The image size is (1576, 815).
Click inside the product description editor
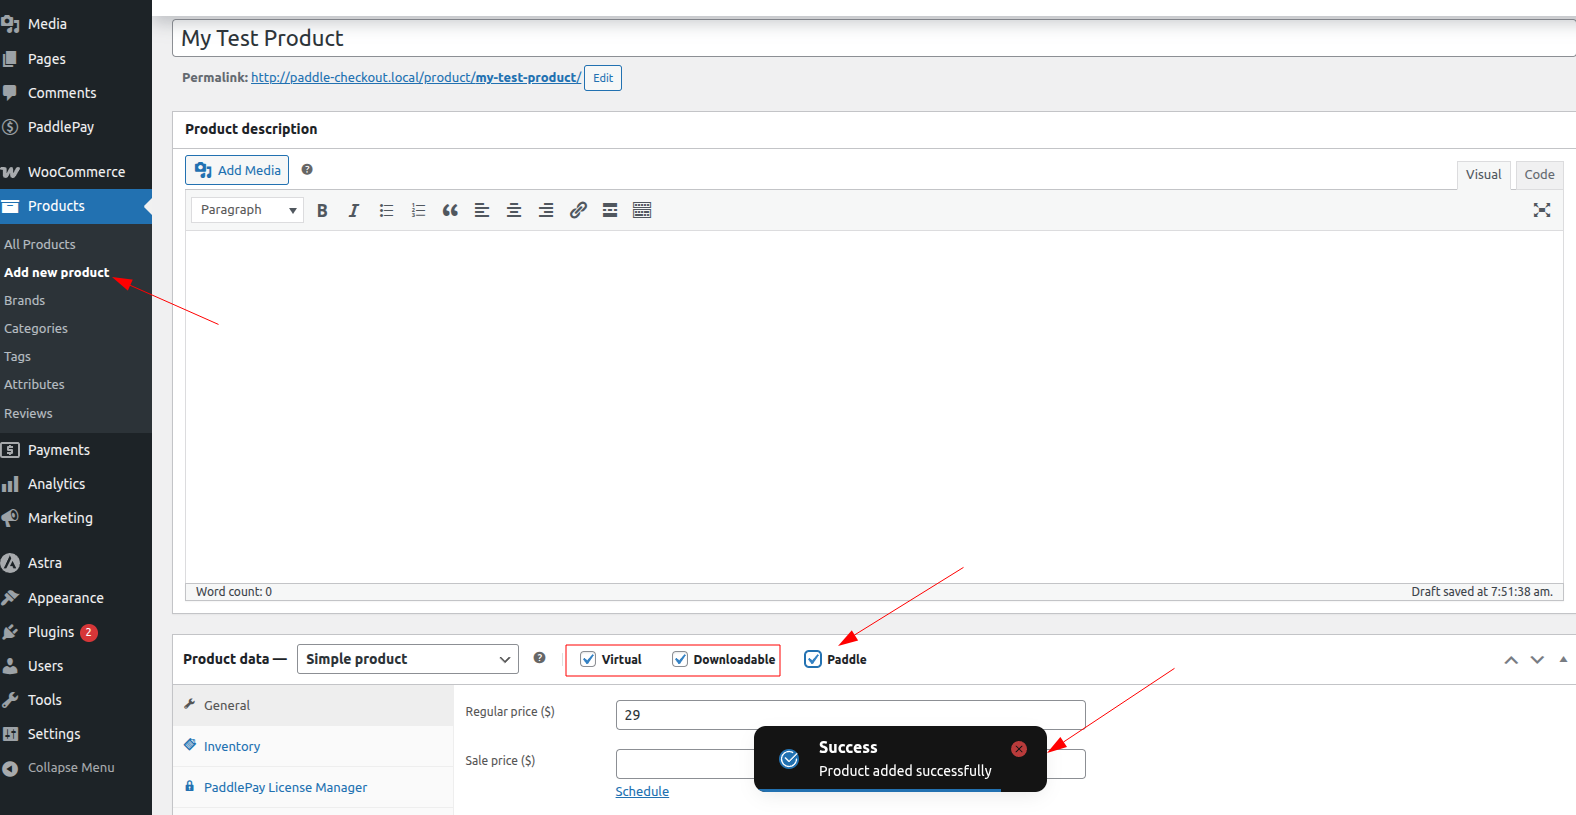click(874, 407)
